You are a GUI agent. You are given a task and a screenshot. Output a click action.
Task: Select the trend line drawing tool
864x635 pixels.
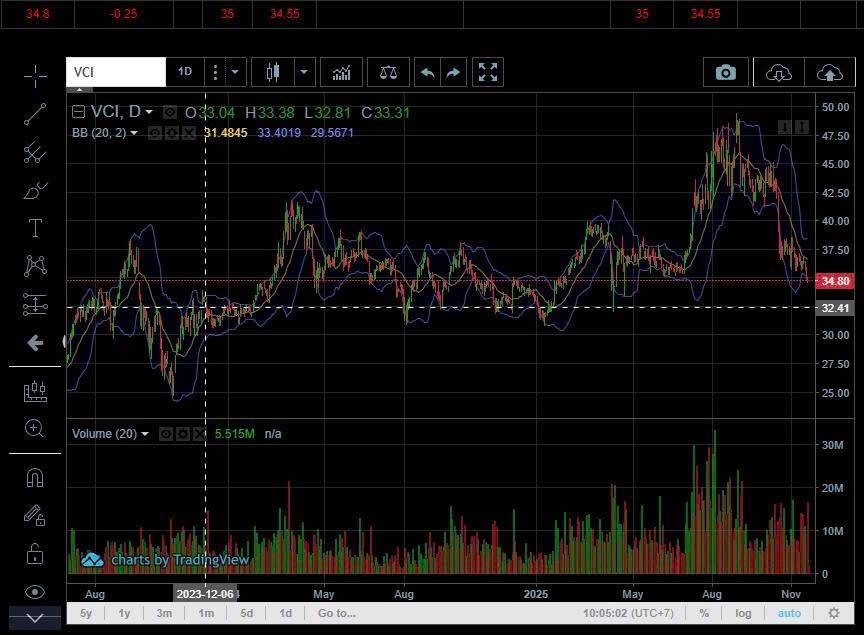coord(35,114)
